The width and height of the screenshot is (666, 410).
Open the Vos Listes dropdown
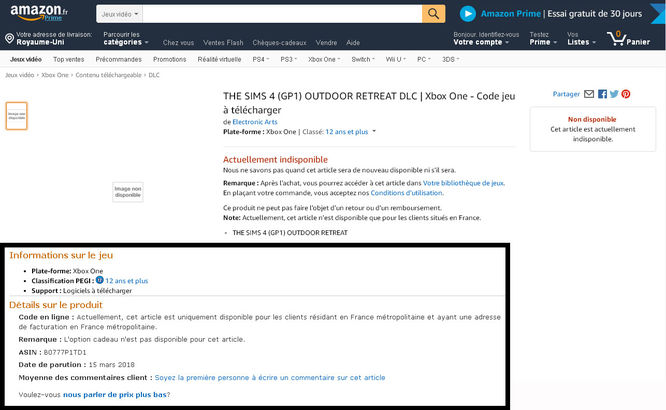pos(581,39)
